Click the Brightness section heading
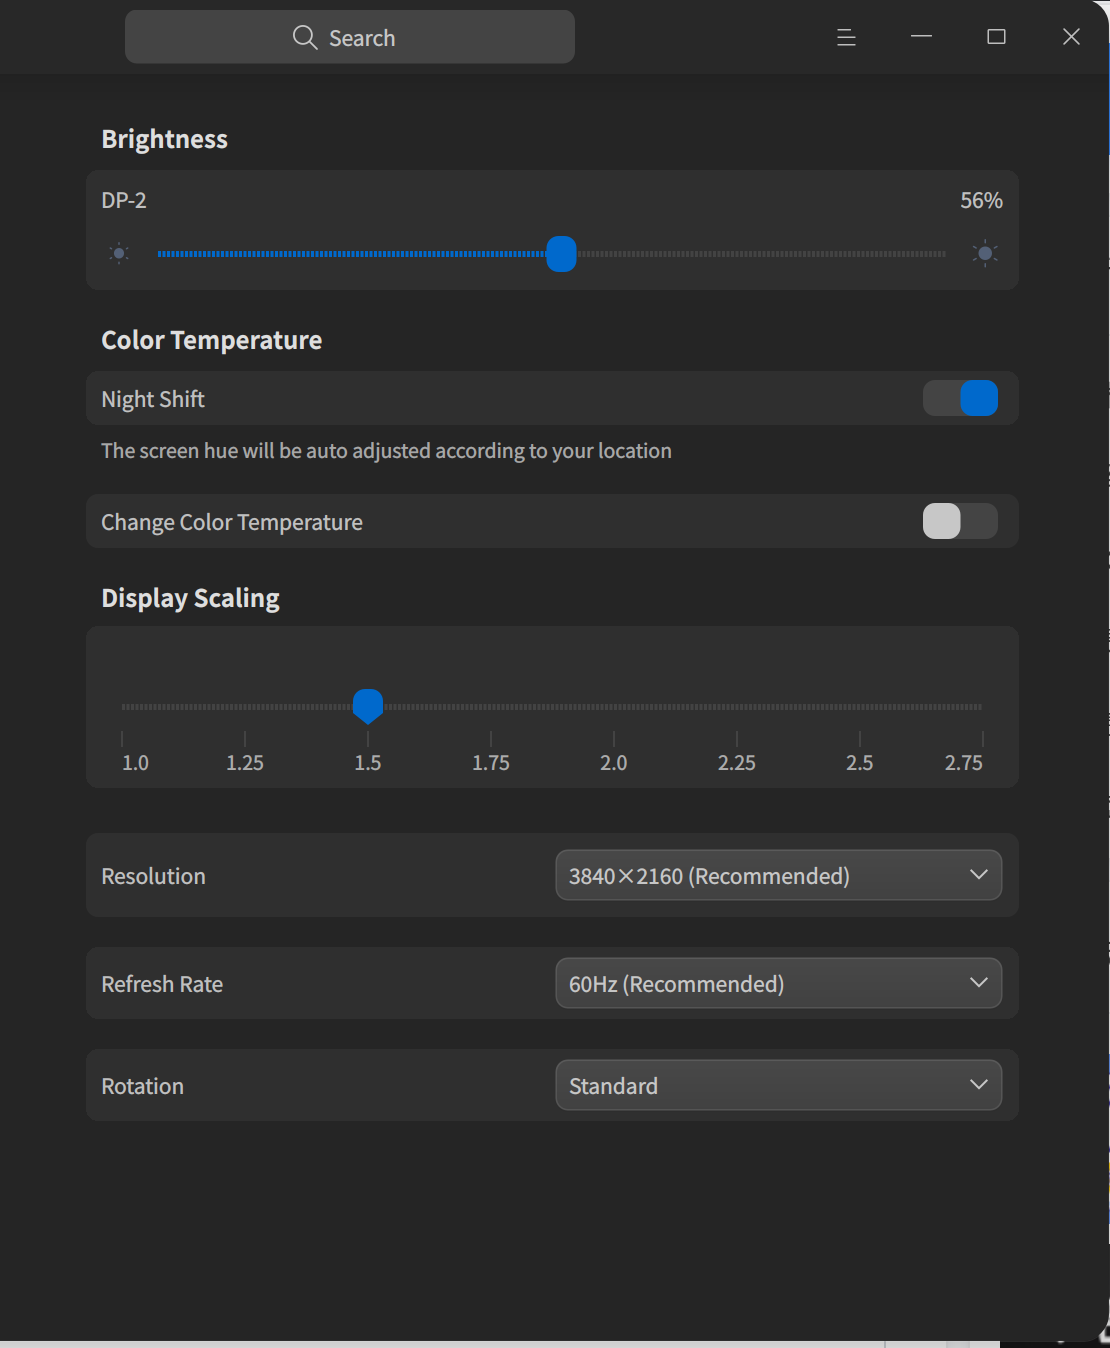1110x1348 pixels. click(165, 140)
